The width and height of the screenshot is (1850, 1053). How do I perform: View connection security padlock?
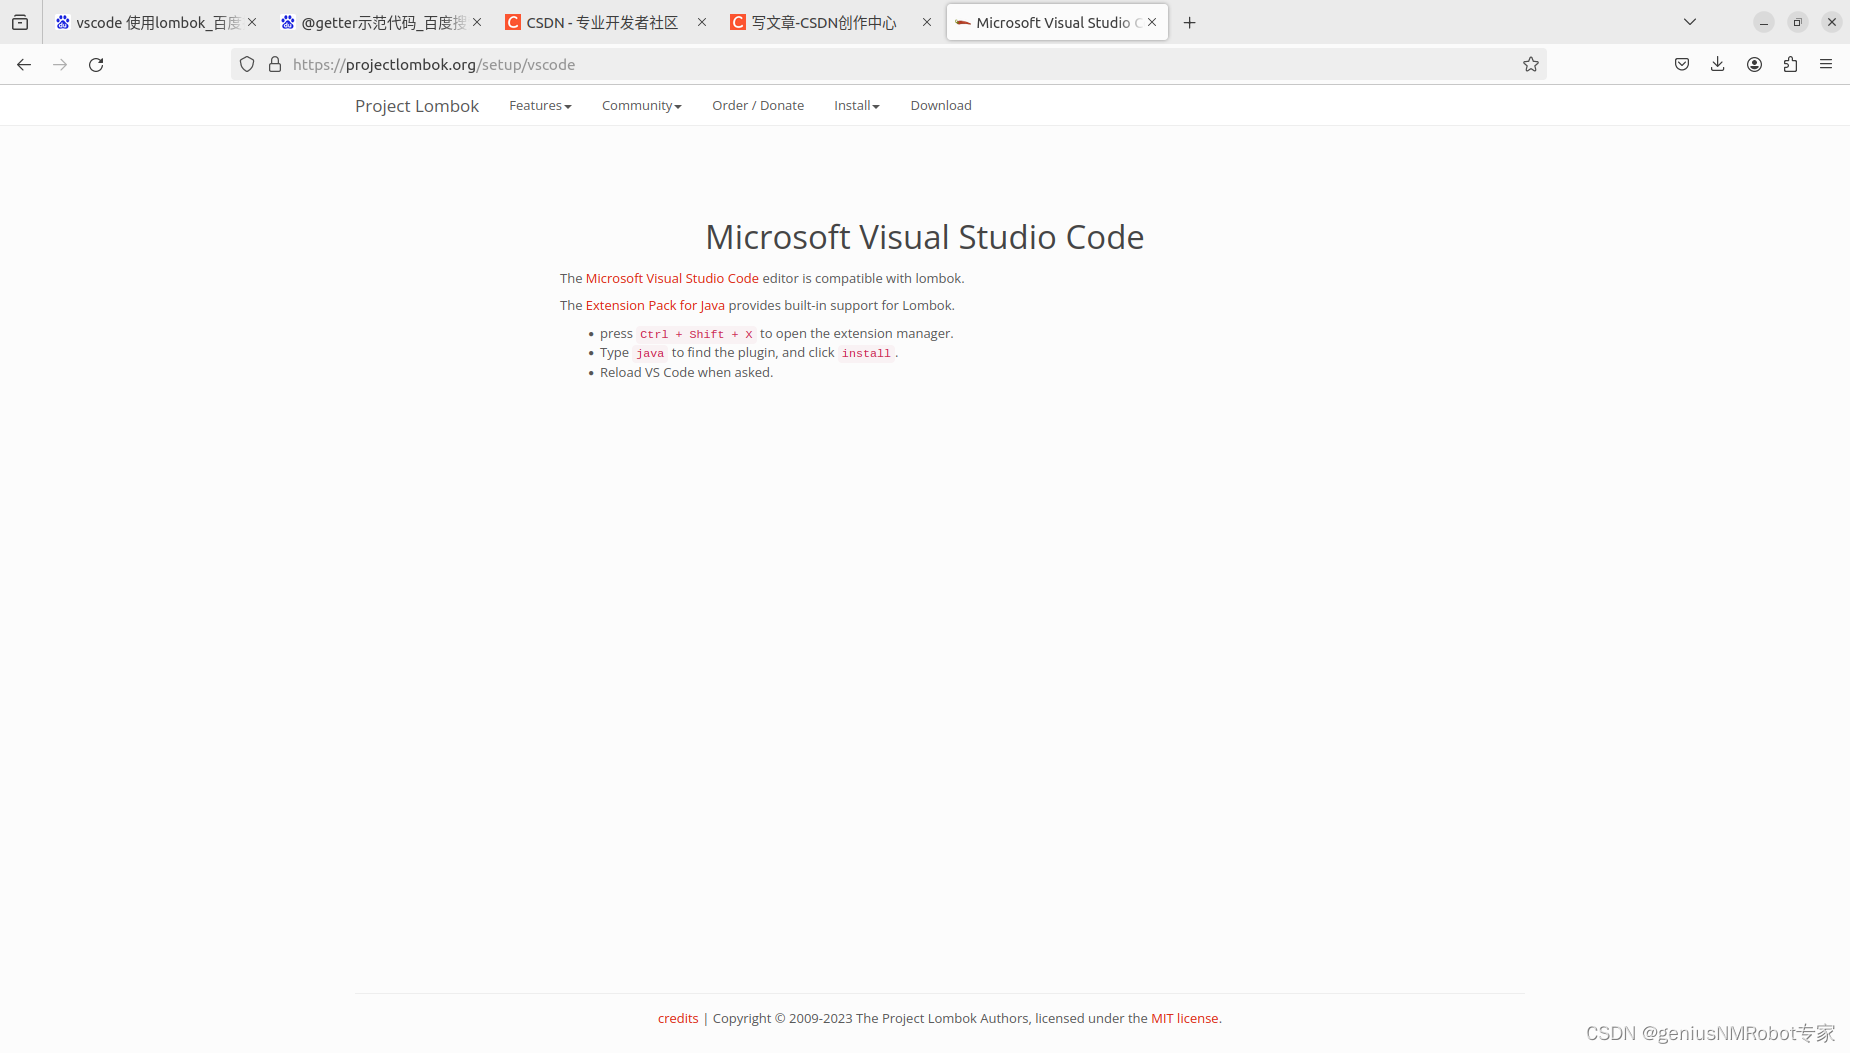275,64
